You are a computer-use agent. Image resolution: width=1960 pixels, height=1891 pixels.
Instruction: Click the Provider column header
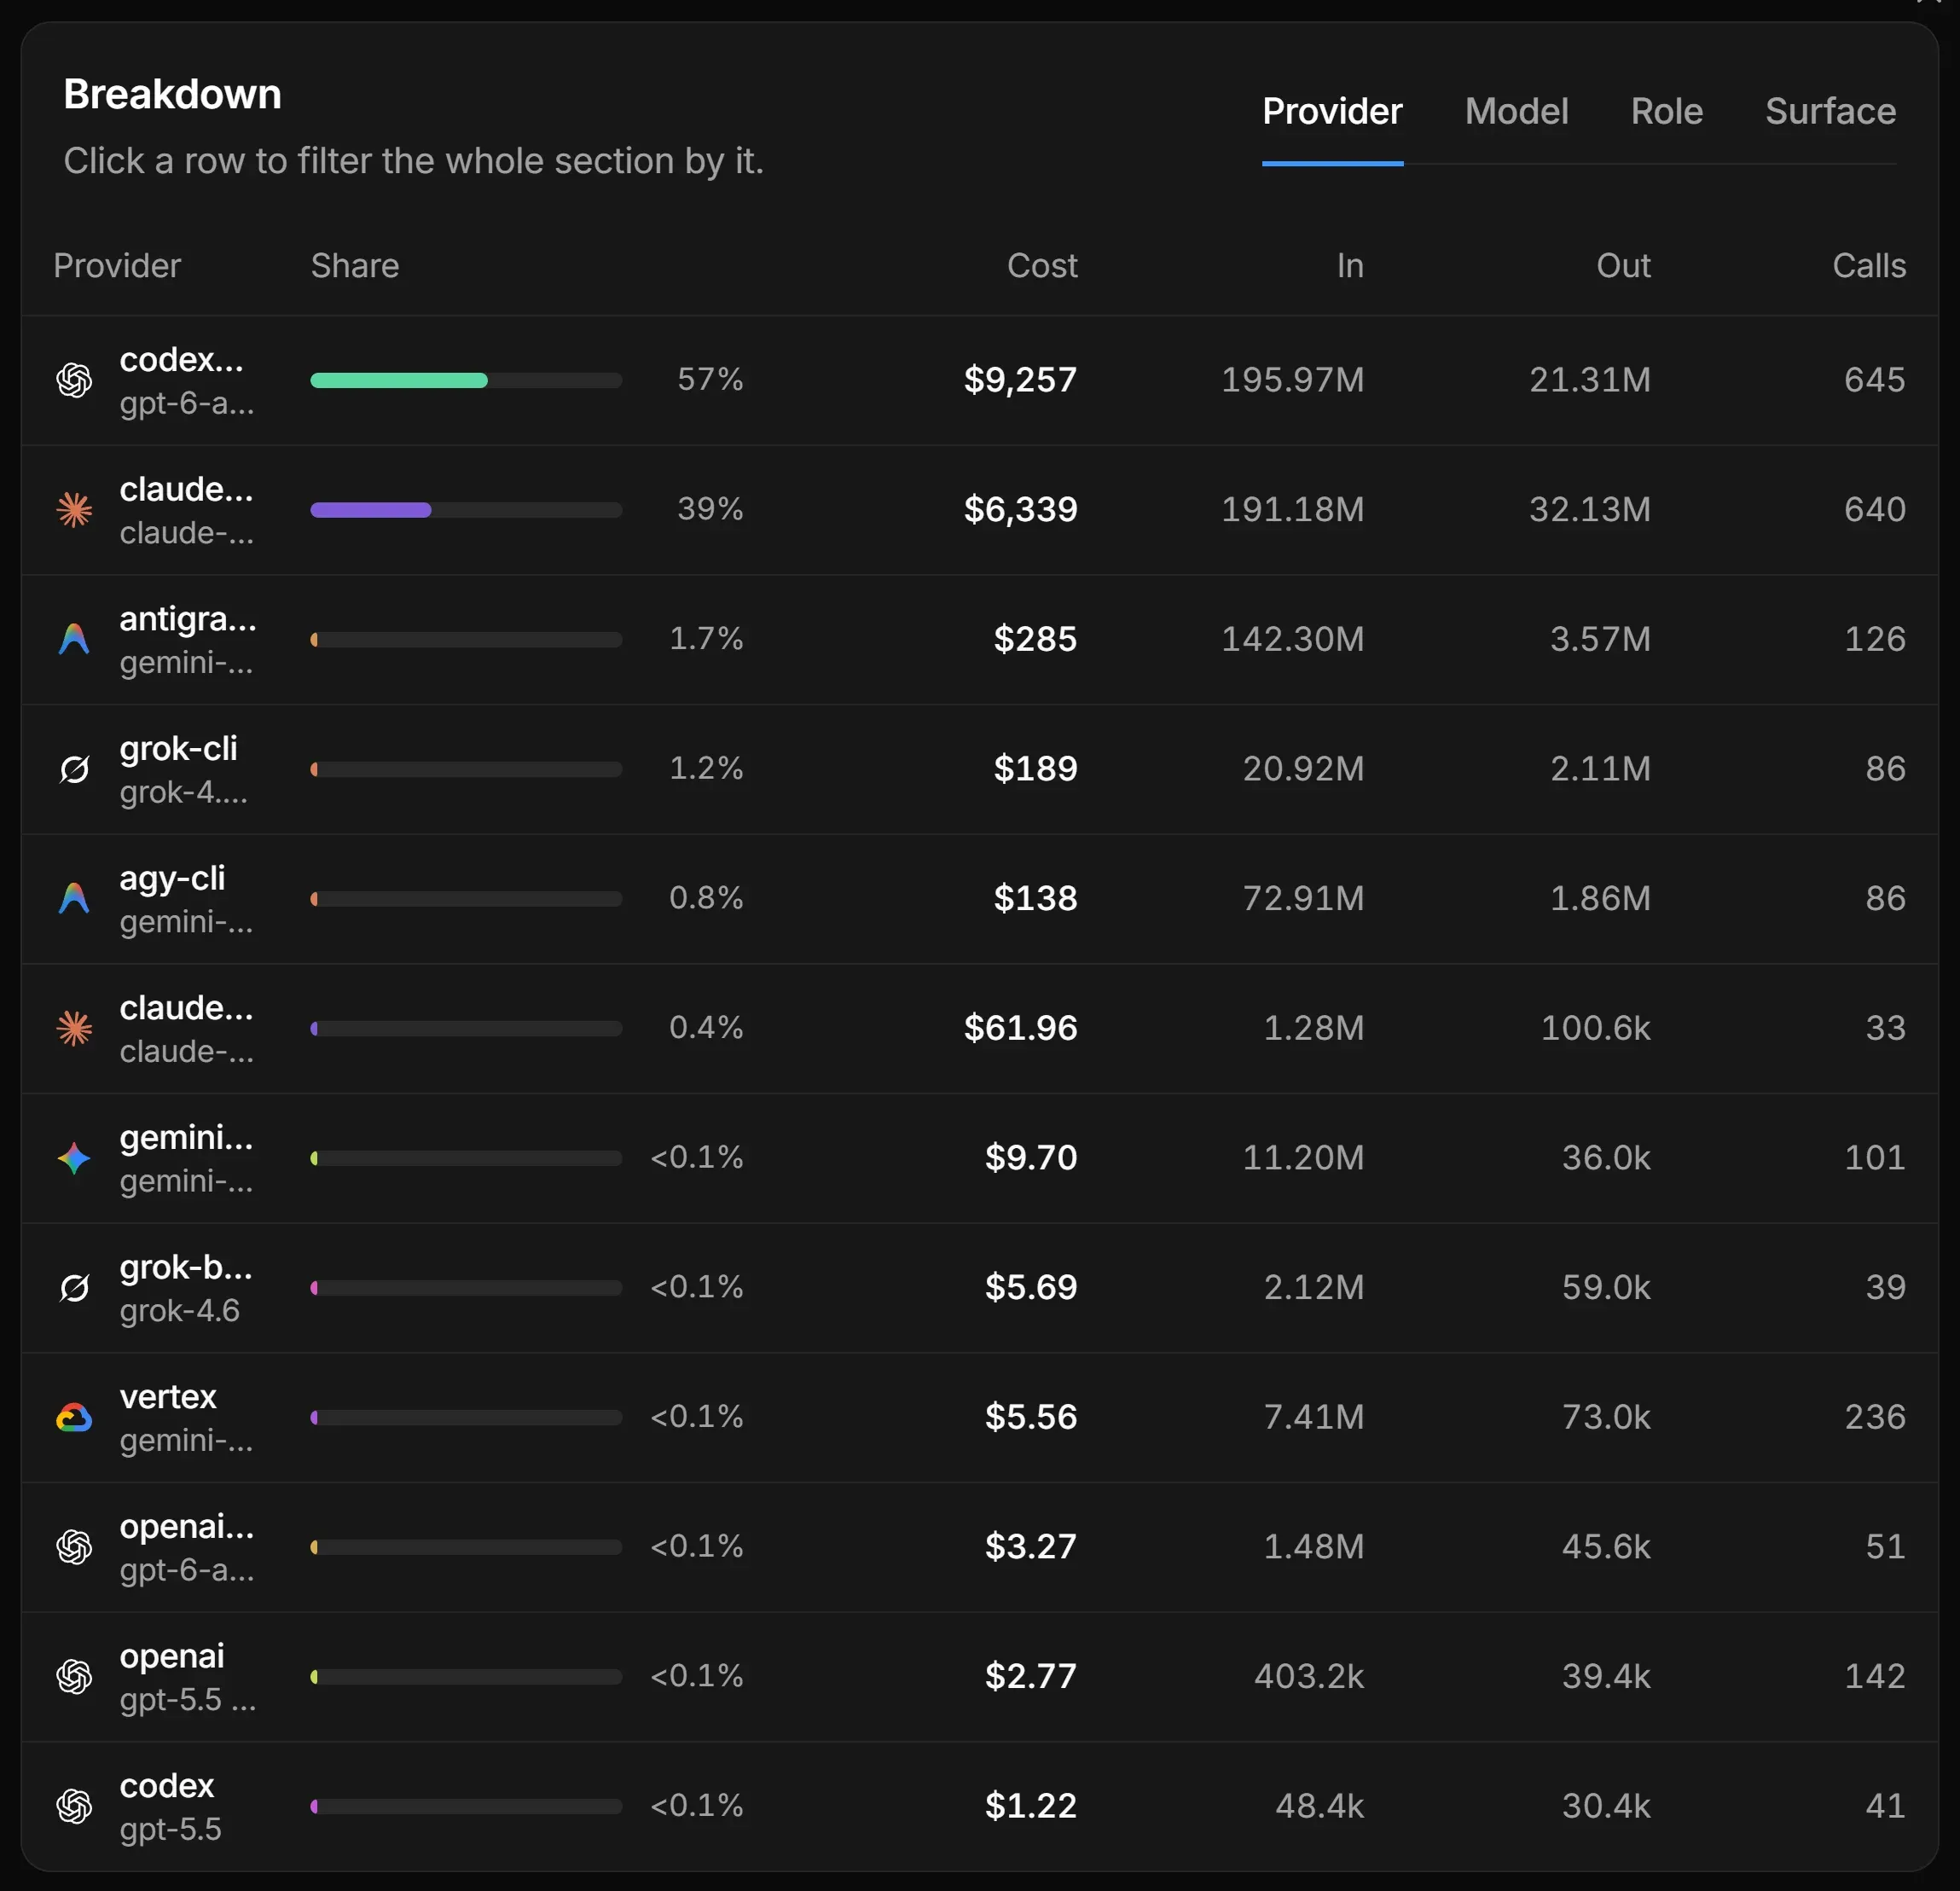click(117, 265)
